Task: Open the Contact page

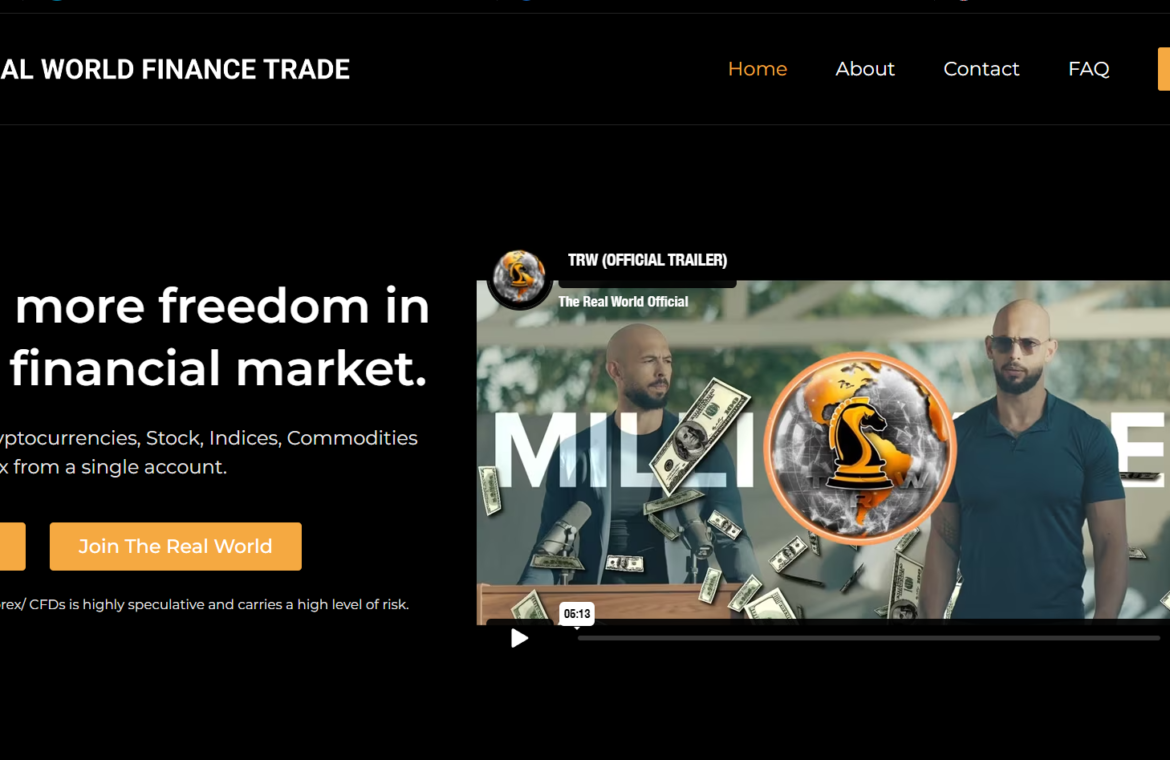Action: click(981, 69)
